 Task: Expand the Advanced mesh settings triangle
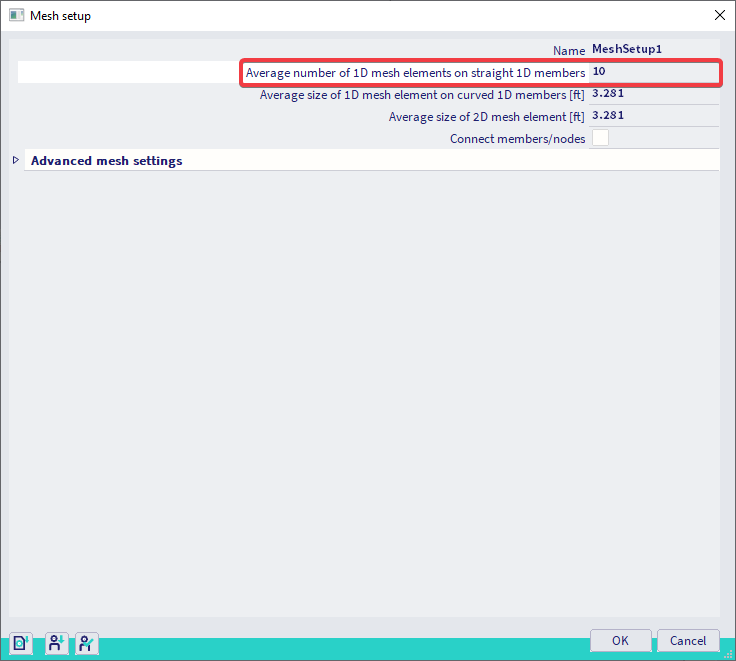(15, 161)
